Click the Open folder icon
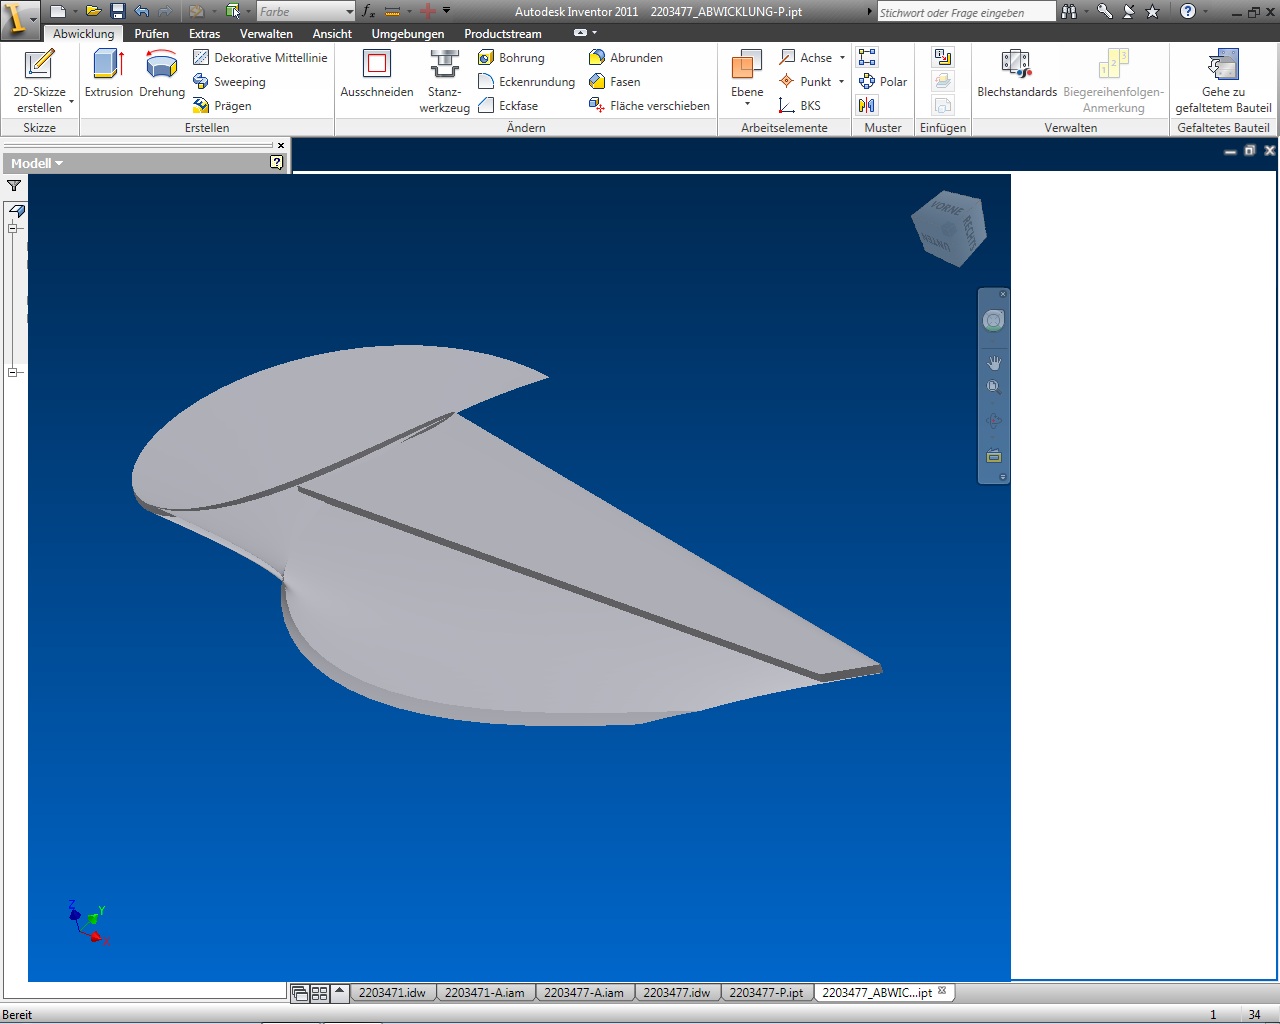 [x=93, y=11]
